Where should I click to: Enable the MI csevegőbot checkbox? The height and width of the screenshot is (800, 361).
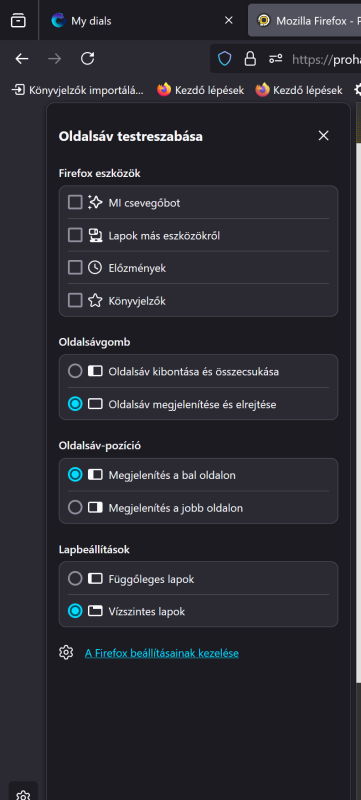[x=75, y=203]
